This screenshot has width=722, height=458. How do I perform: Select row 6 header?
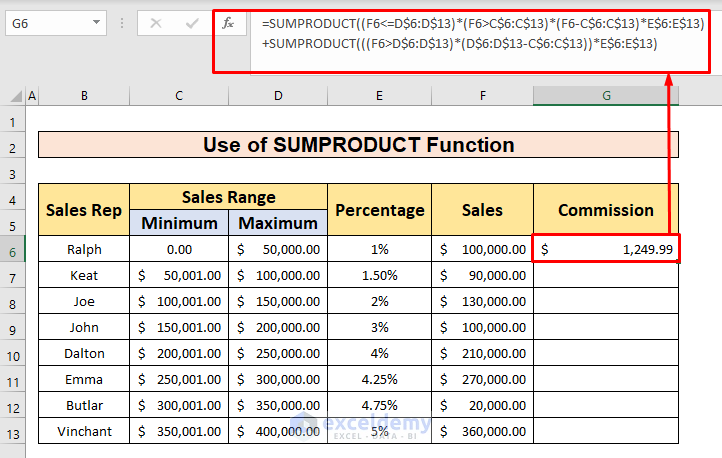click(13, 250)
